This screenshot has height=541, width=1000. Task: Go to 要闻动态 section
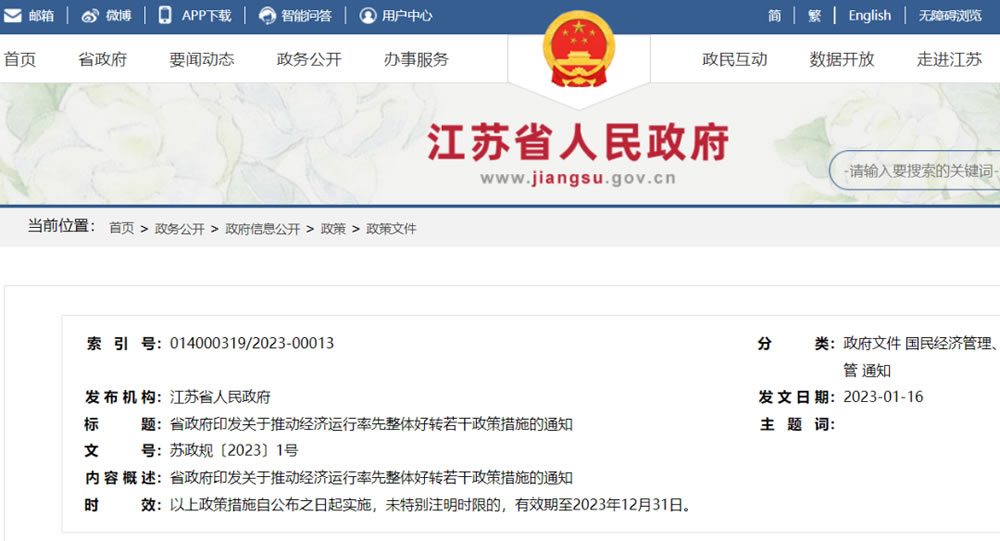[202, 59]
